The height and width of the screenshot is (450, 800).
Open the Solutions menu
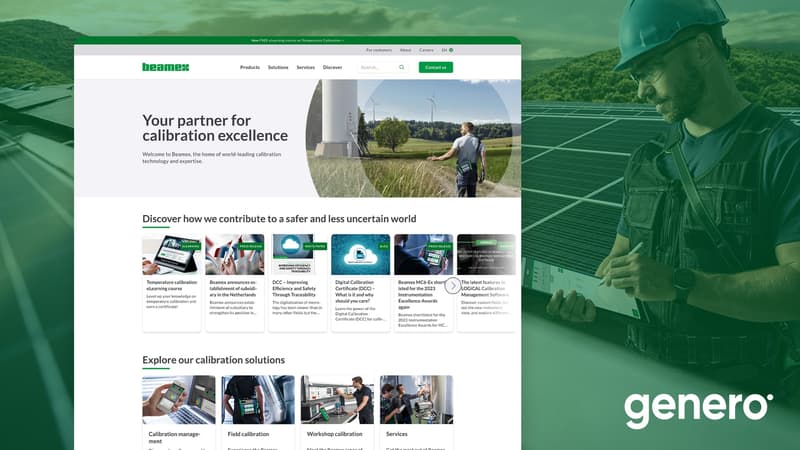coord(278,67)
